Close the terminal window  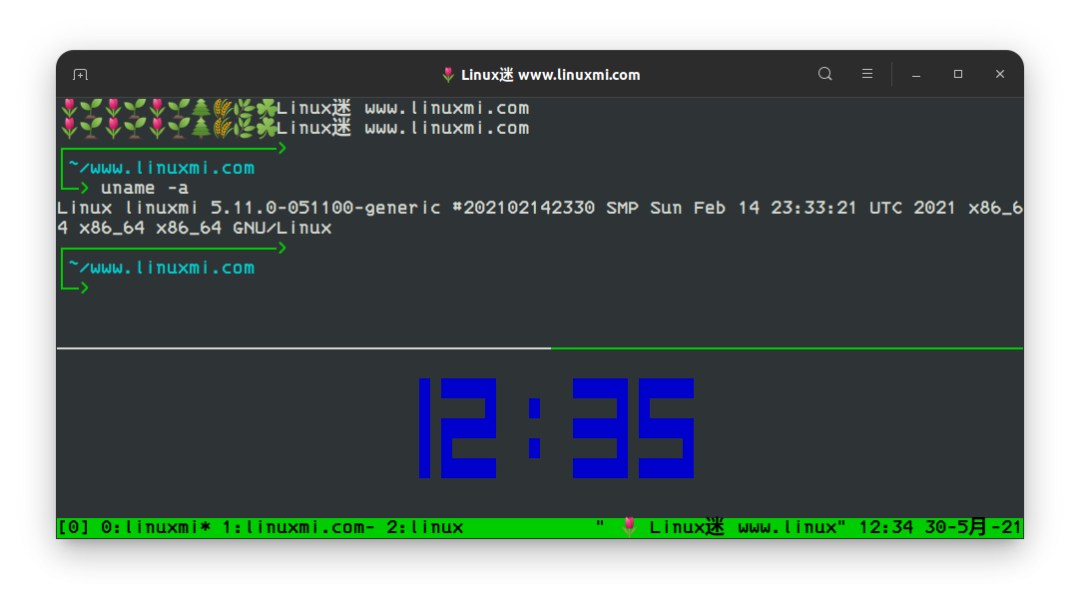click(1000, 74)
